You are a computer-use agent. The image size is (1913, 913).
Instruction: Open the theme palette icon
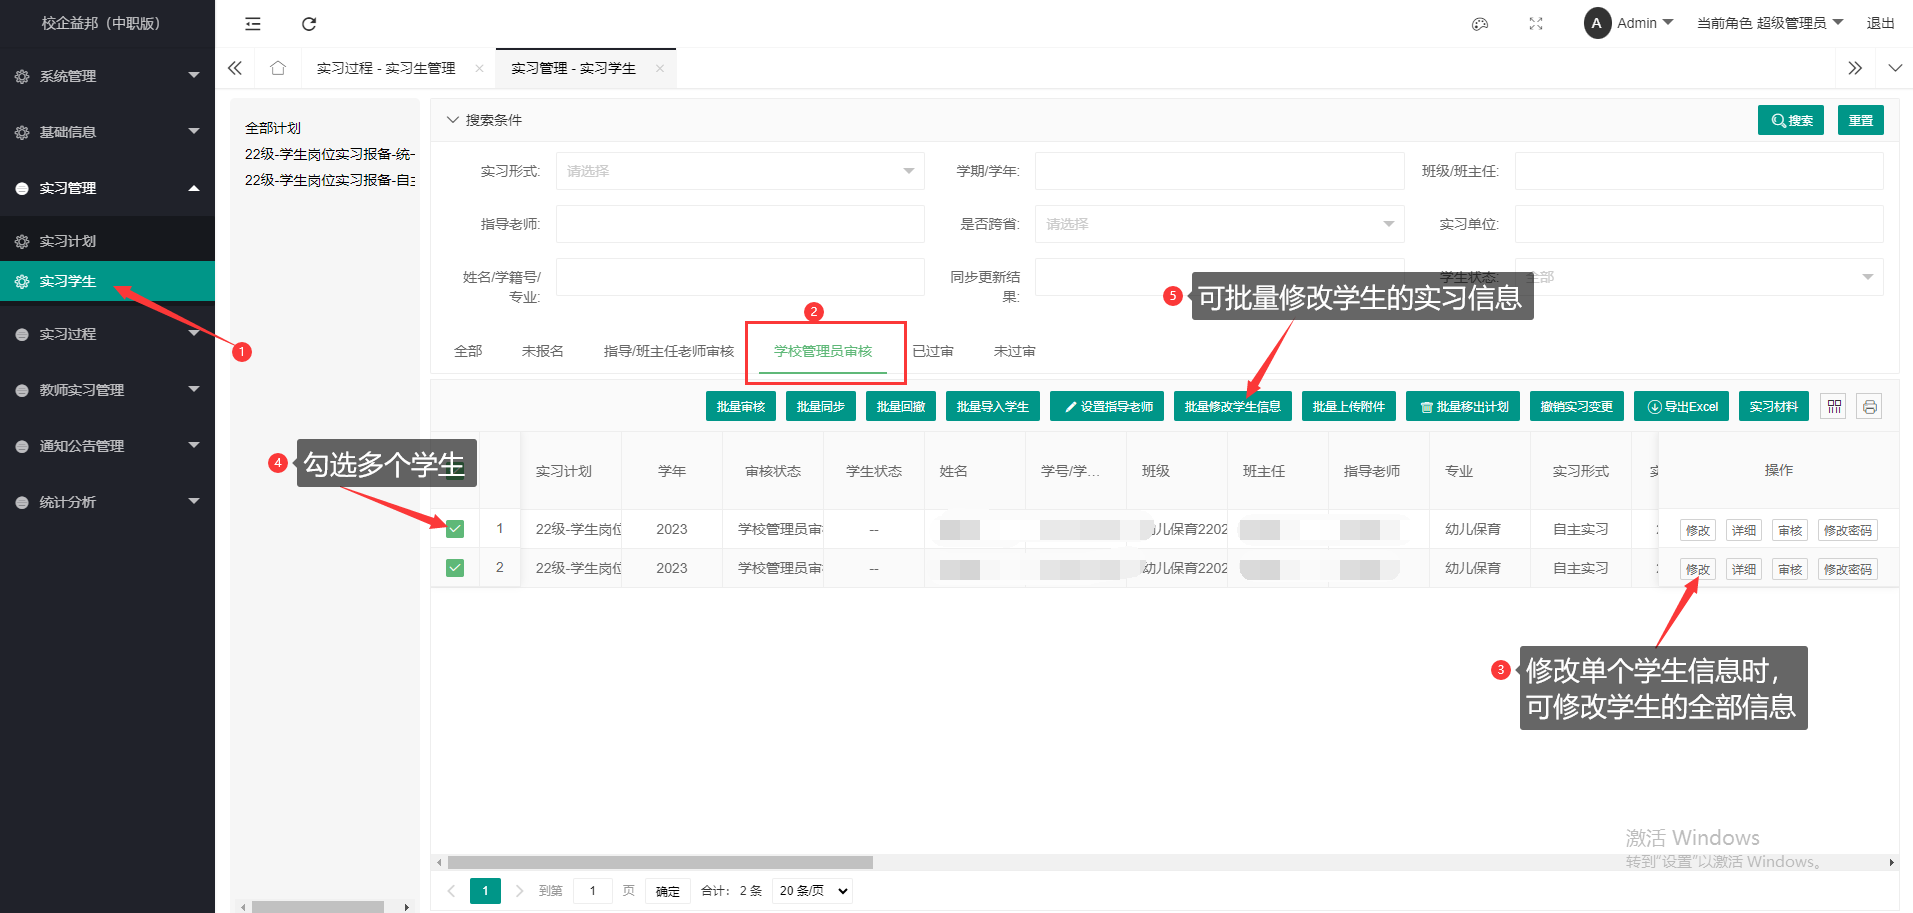pyautogui.click(x=1480, y=24)
